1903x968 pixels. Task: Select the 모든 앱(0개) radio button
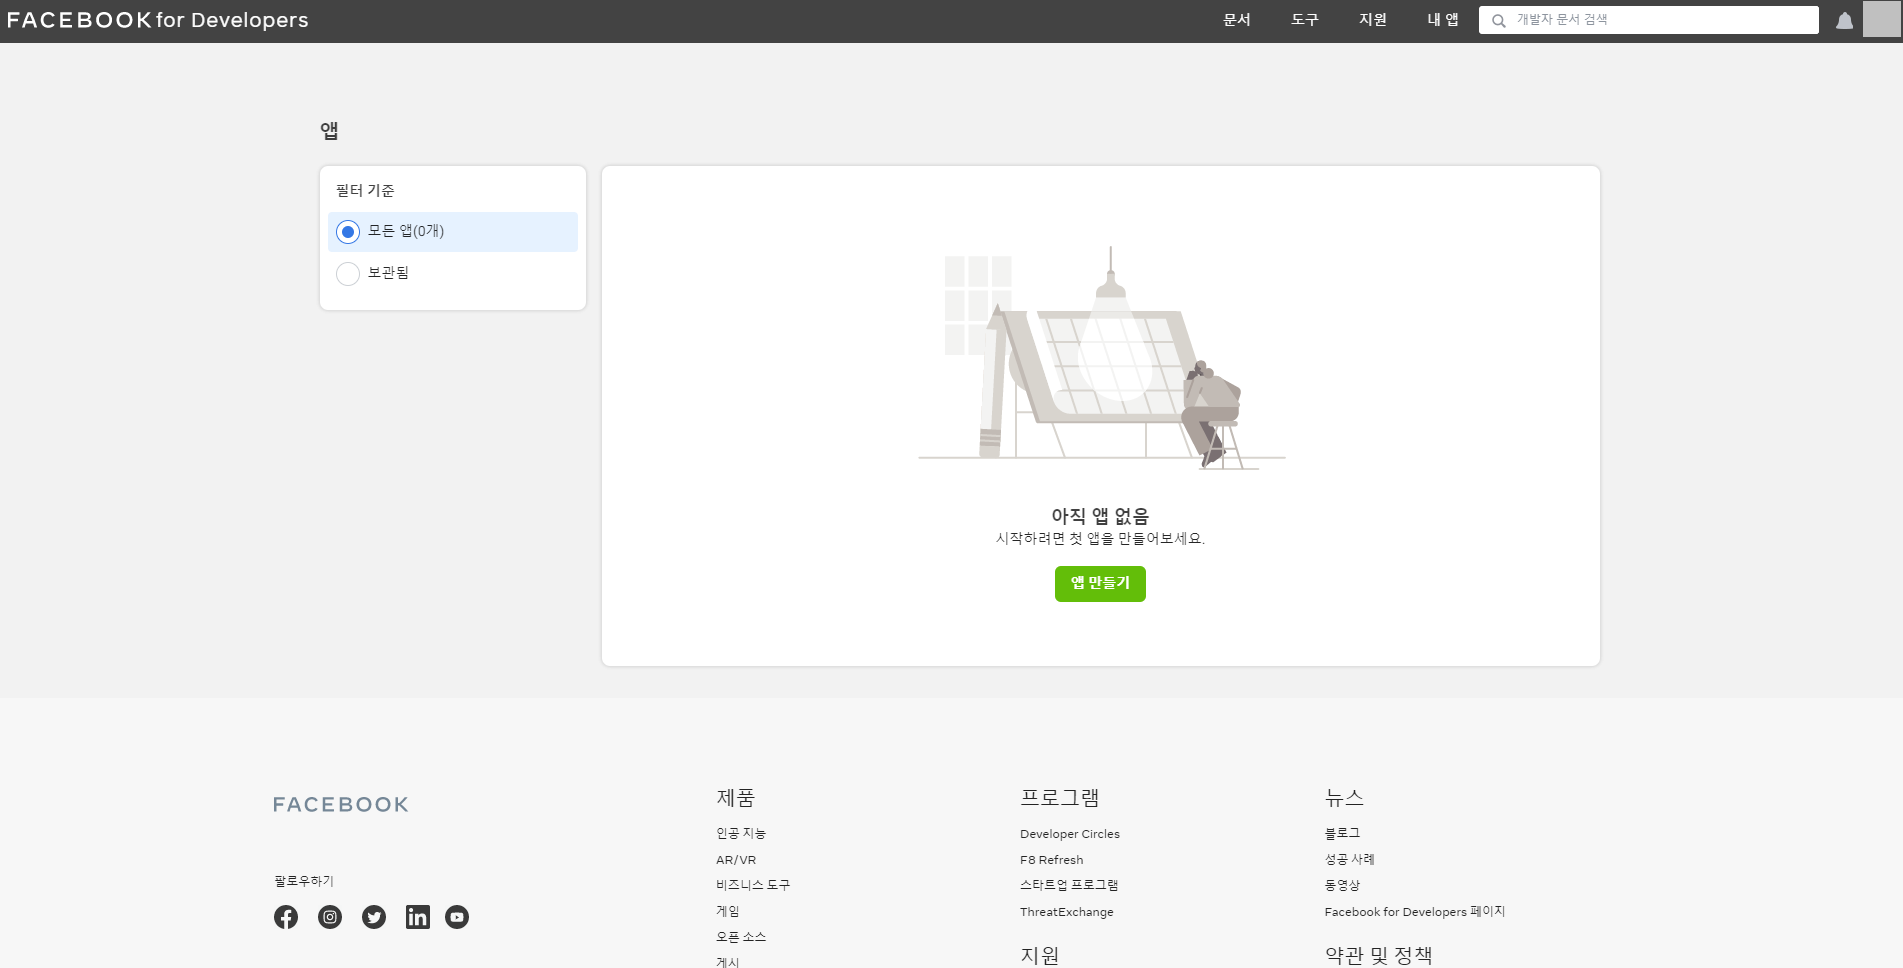348,232
